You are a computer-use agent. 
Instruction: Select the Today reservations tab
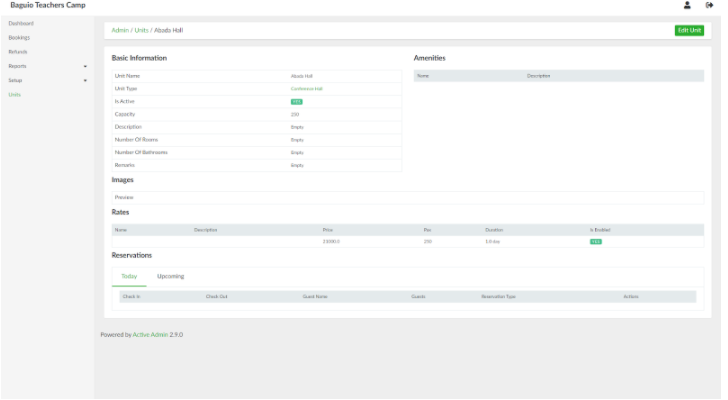click(129, 276)
